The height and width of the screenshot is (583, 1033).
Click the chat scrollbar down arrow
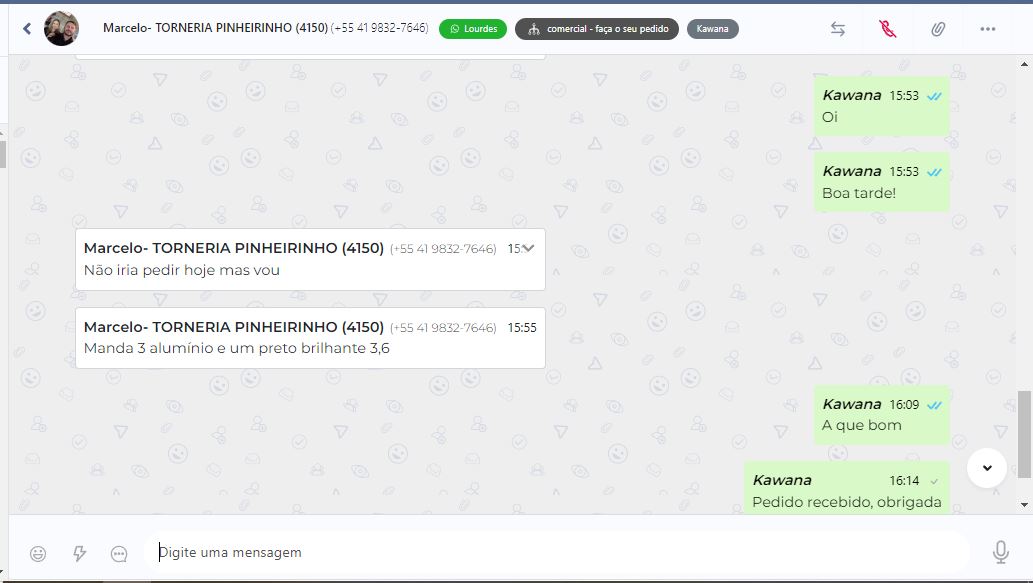1024,505
